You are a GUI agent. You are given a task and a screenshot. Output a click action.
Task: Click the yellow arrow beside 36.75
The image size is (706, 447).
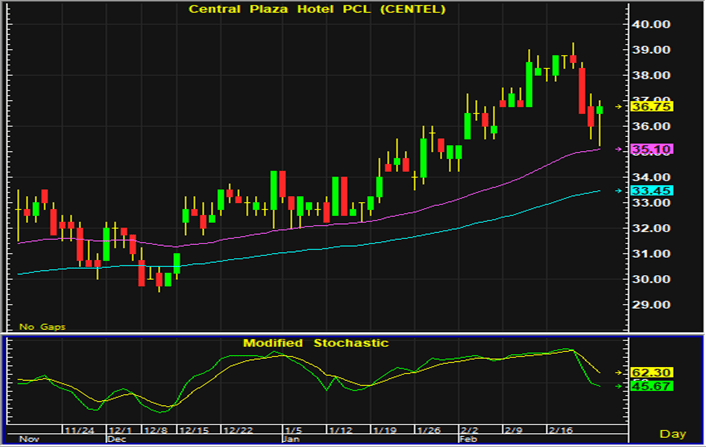coord(619,105)
